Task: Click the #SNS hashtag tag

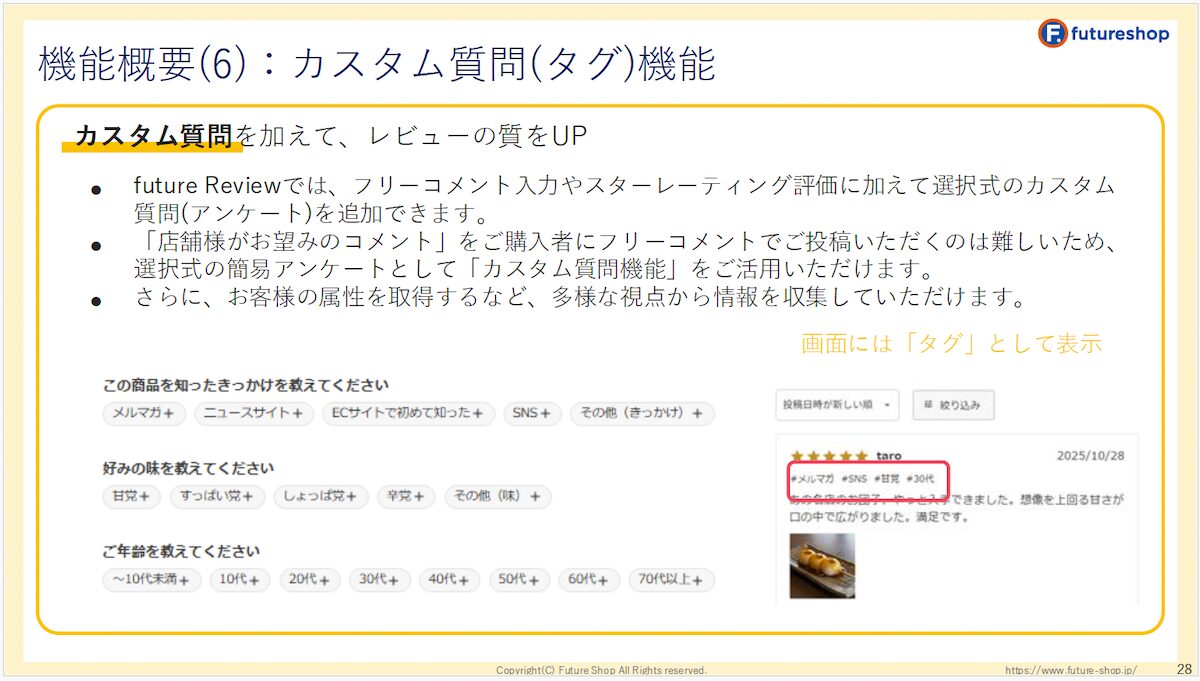Action: (x=854, y=478)
